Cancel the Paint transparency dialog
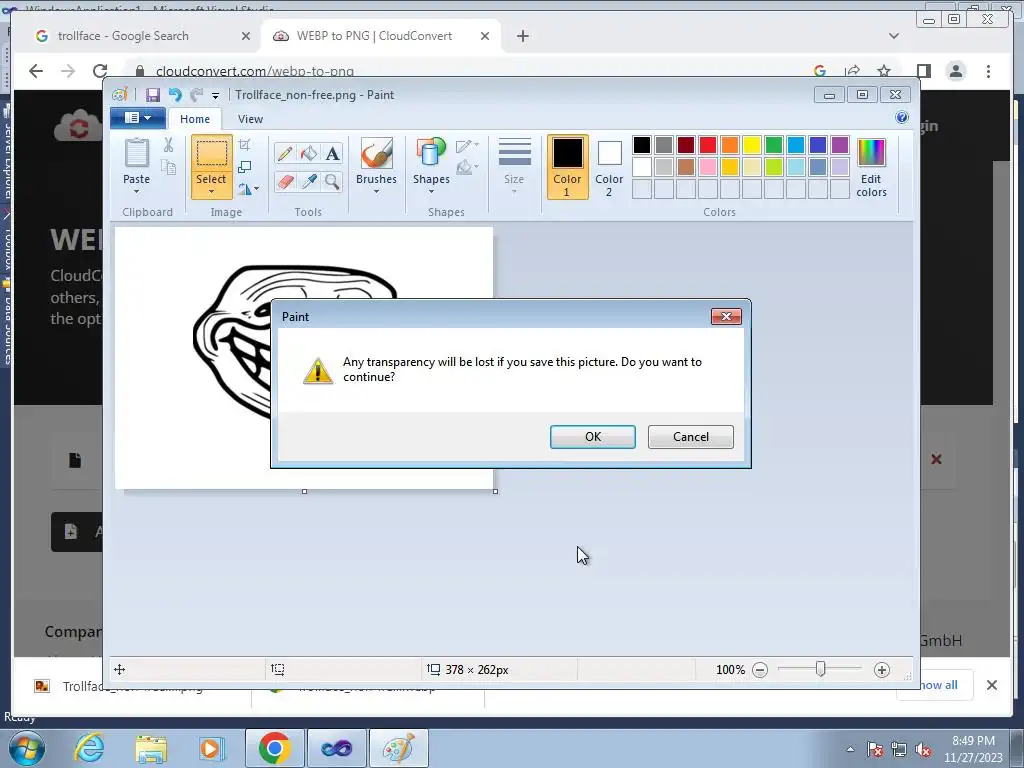The width and height of the screenshot is (1024, 768). tap(690, 437)
